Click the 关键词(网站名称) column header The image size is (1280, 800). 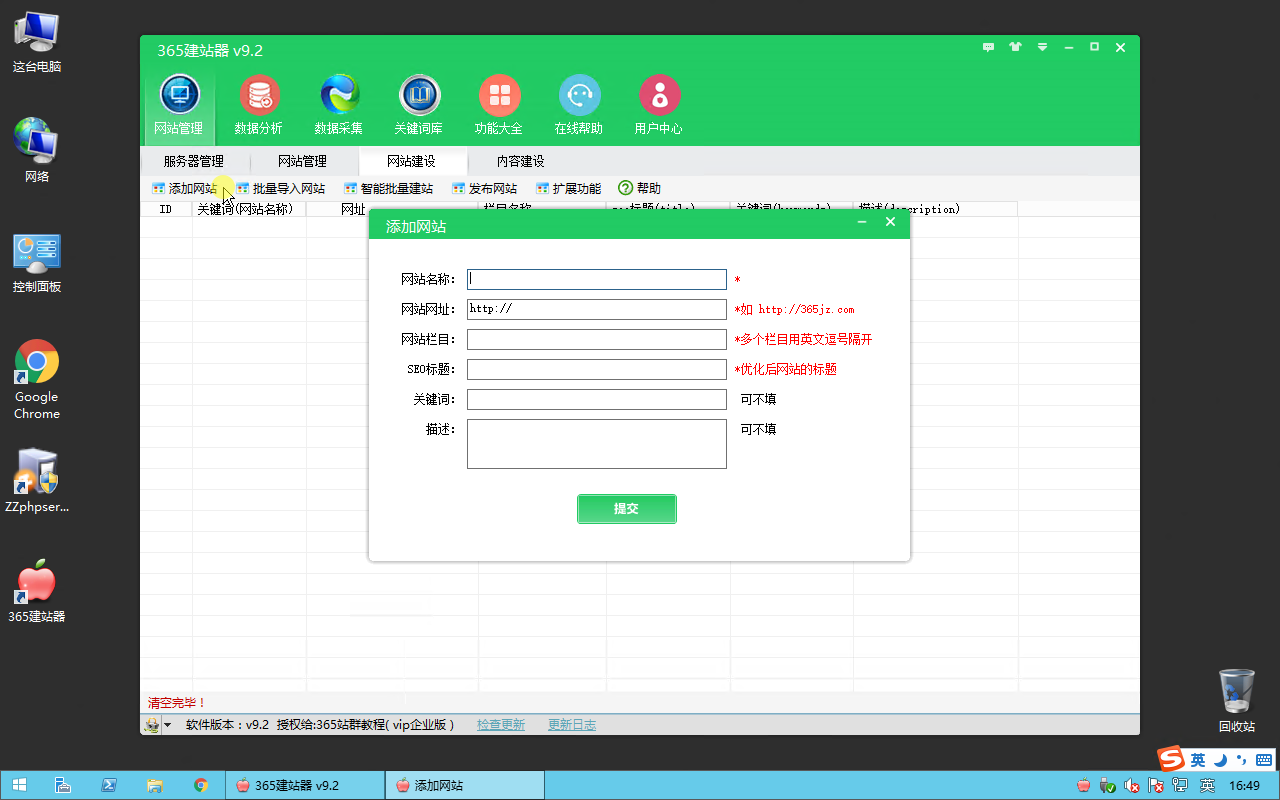click(249, 209)
